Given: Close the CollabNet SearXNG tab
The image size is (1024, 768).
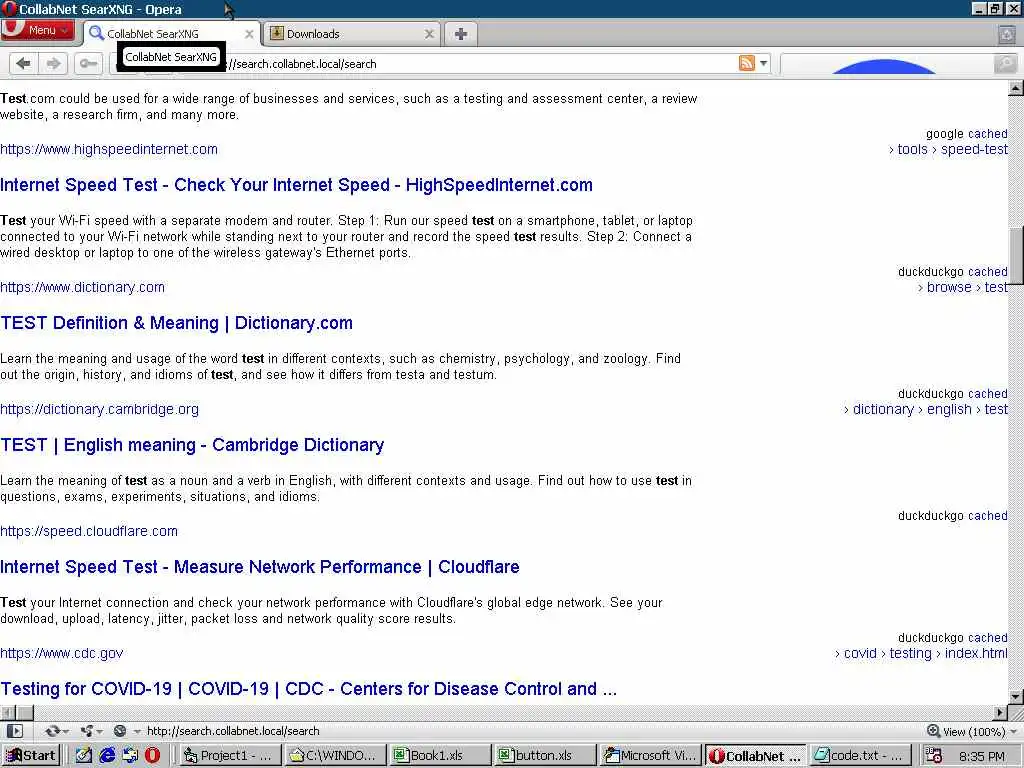Looking at the screenshot, I should (249, 34).
